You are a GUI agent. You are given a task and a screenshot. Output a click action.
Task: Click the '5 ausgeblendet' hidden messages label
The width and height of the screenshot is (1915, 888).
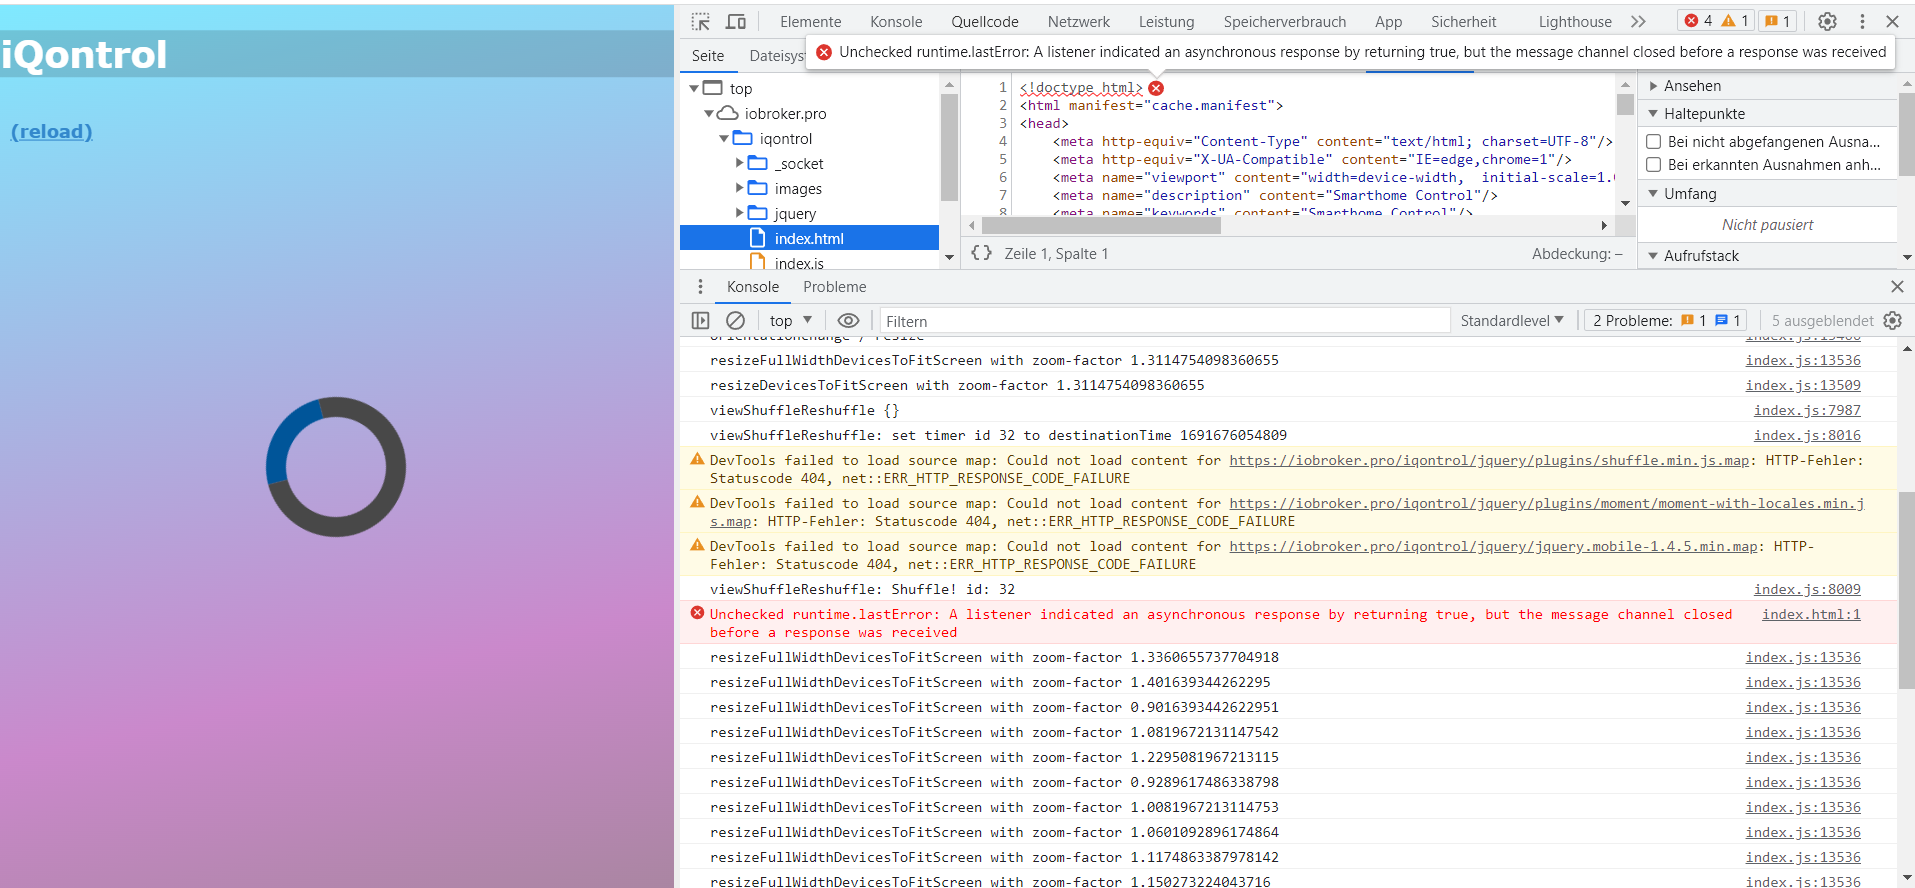(x=1822, y=321)
